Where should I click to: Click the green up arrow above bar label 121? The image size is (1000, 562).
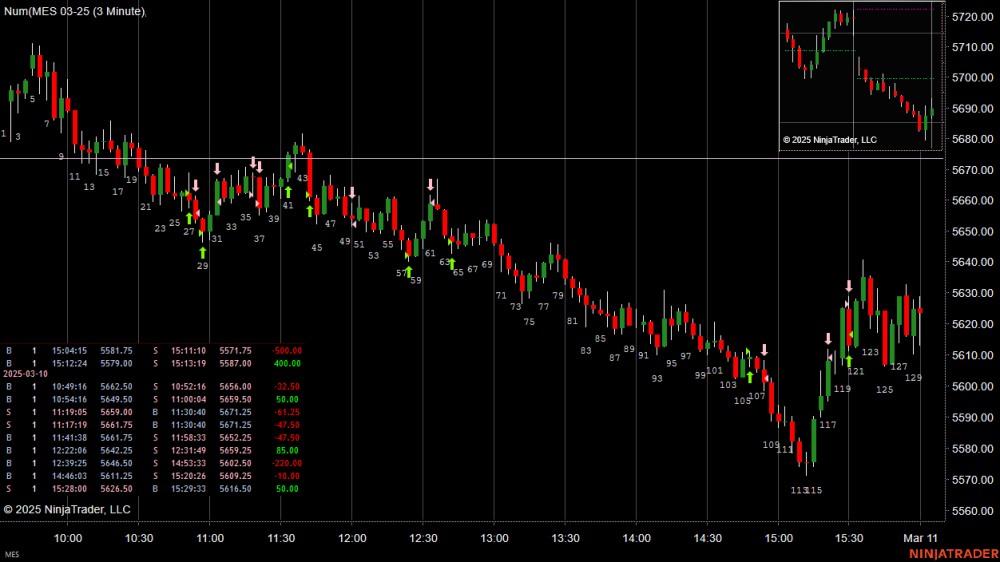[x=849, y=360]
